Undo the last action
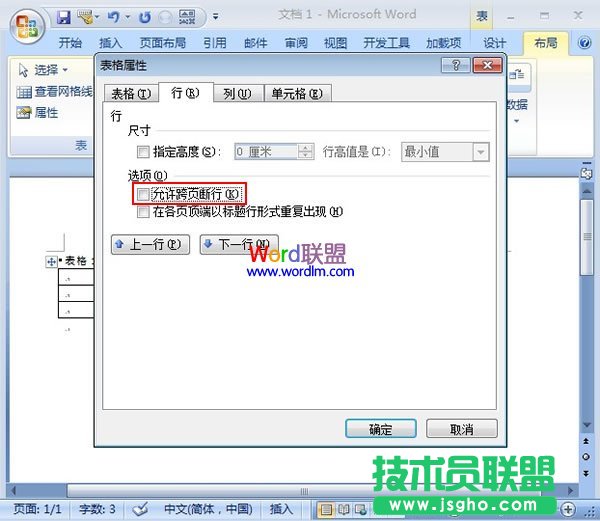 click(114, 17)
